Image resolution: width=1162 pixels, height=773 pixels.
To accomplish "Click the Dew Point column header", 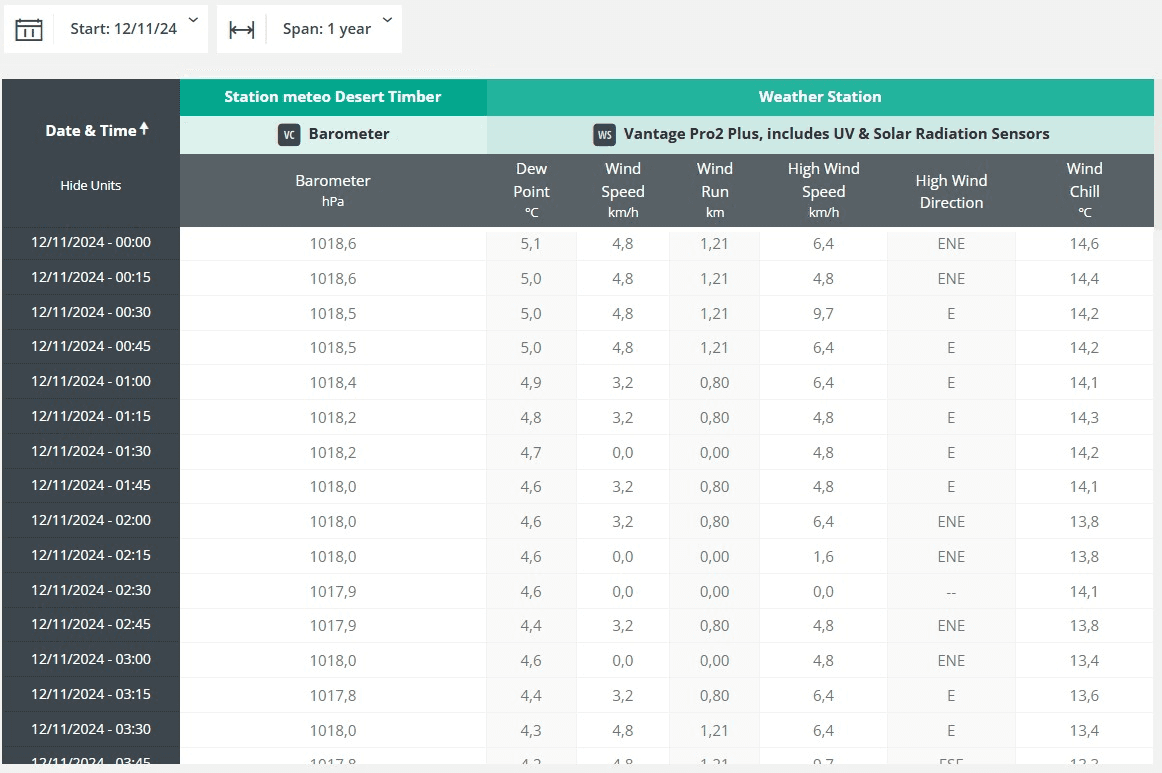I will (x=531, y=190).
